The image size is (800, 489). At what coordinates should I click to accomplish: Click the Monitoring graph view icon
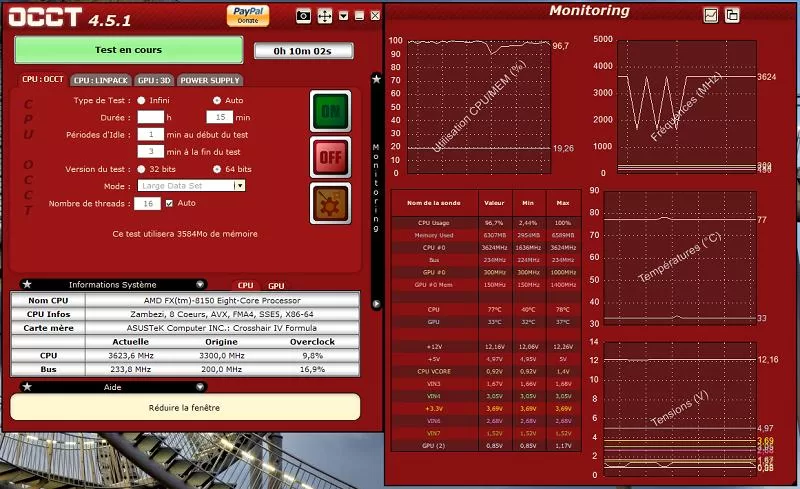(711, 15)
